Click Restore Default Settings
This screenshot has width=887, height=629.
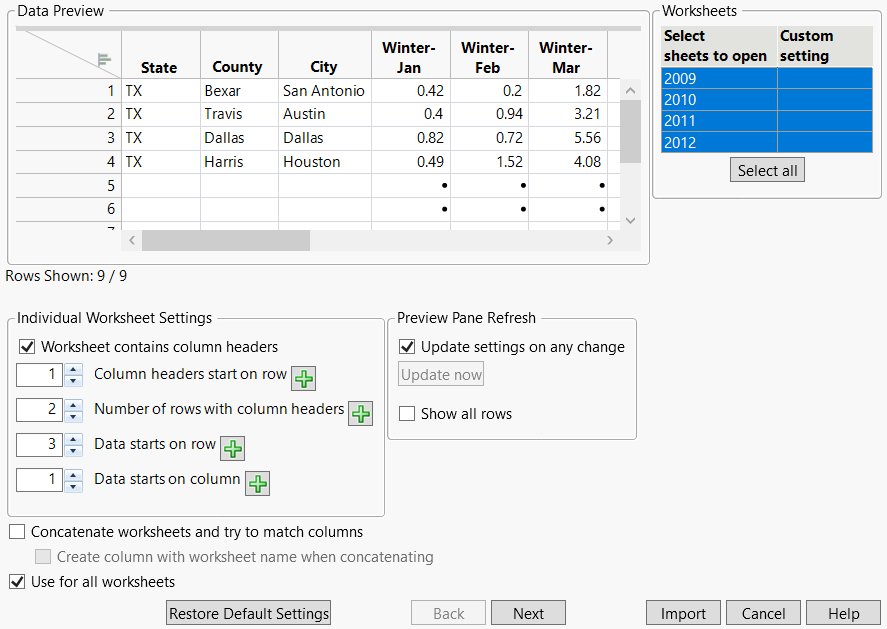coord(248,612)
